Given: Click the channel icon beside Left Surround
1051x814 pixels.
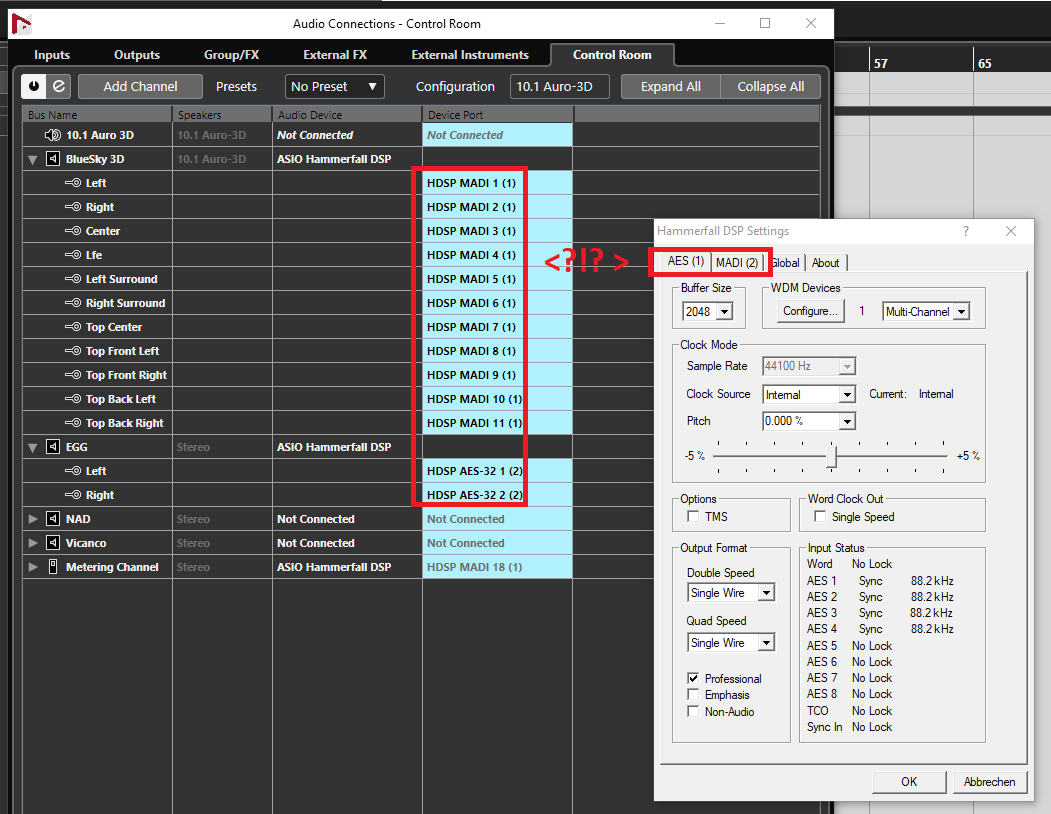Looking at the screenshot, I should point(73,279).
